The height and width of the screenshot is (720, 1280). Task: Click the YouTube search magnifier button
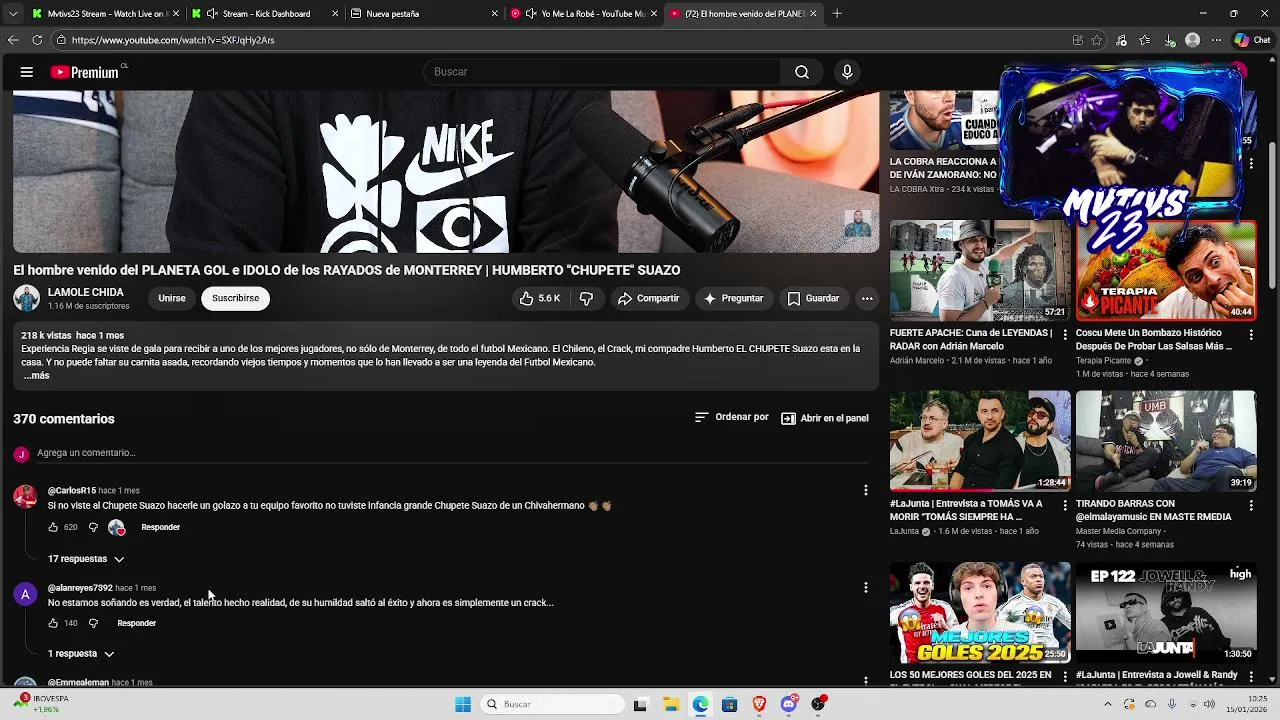tap(802, 72)
